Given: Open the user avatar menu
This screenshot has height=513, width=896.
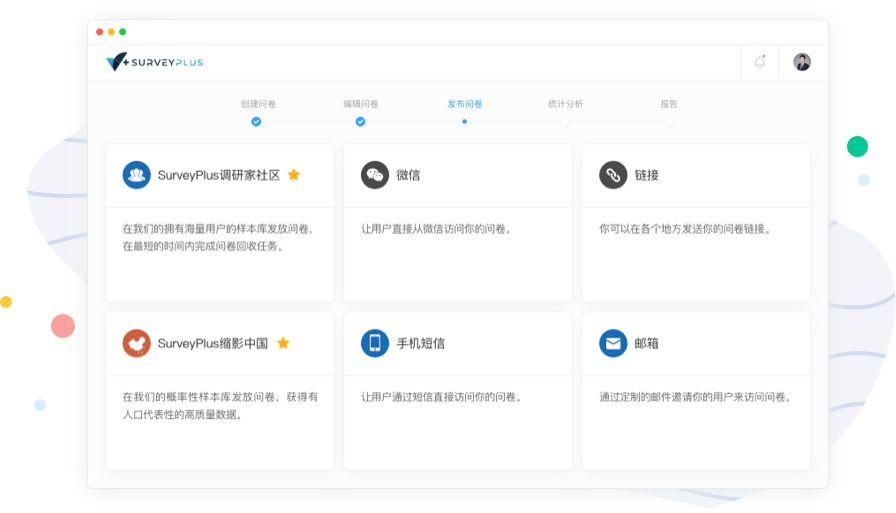Looking at the screenshot, I should [x=802, y=62].
